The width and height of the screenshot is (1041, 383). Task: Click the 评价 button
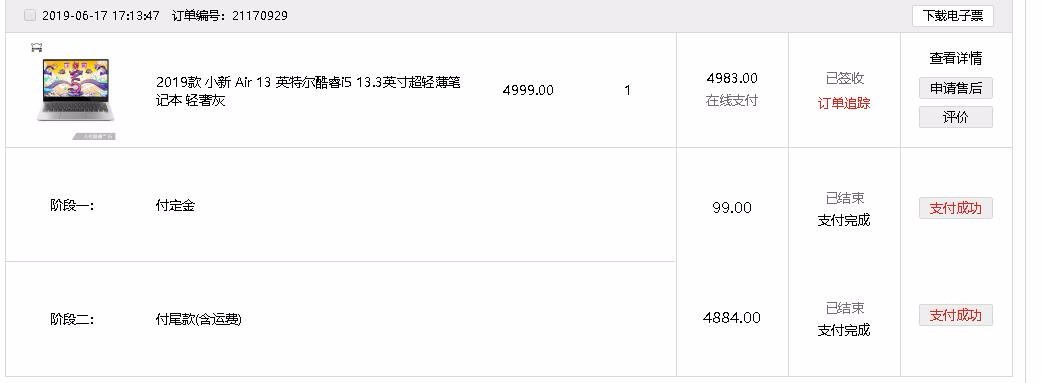pyautogui.click(x=955, y=117)
